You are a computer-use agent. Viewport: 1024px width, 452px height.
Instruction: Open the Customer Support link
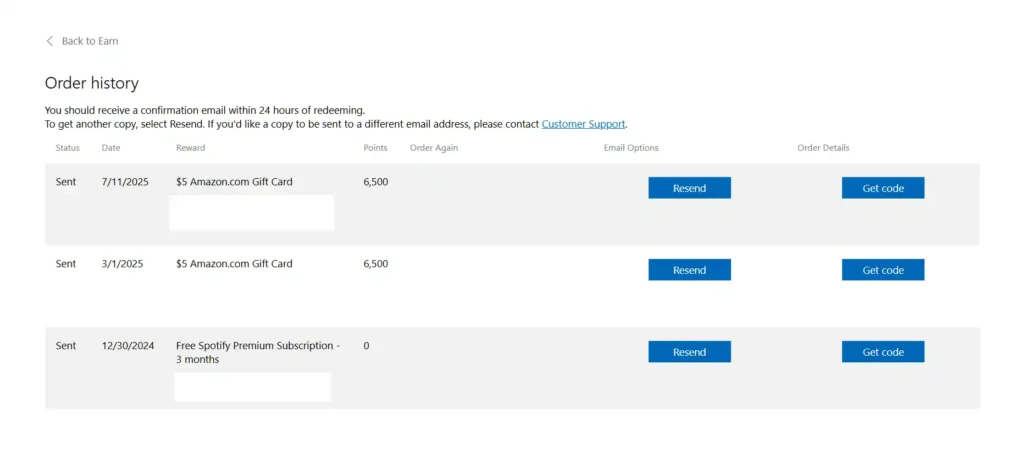coord(583,124)
